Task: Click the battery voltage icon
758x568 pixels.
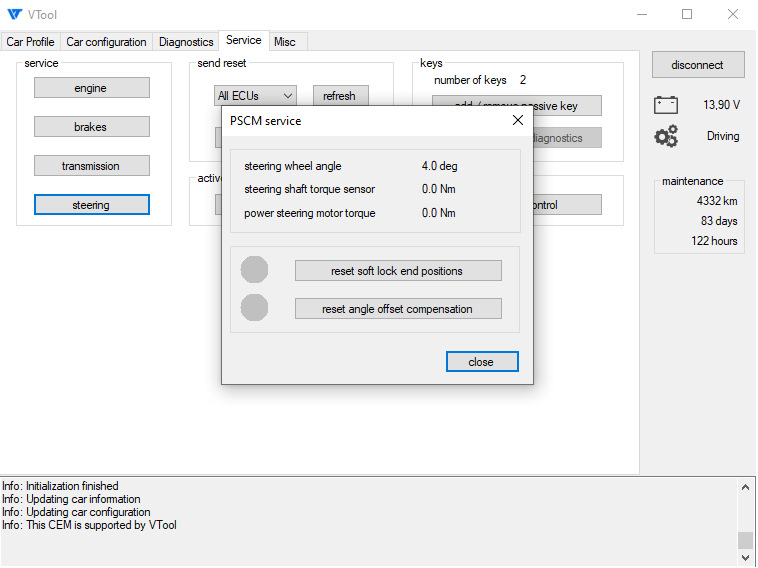Action: click(666, 104)
